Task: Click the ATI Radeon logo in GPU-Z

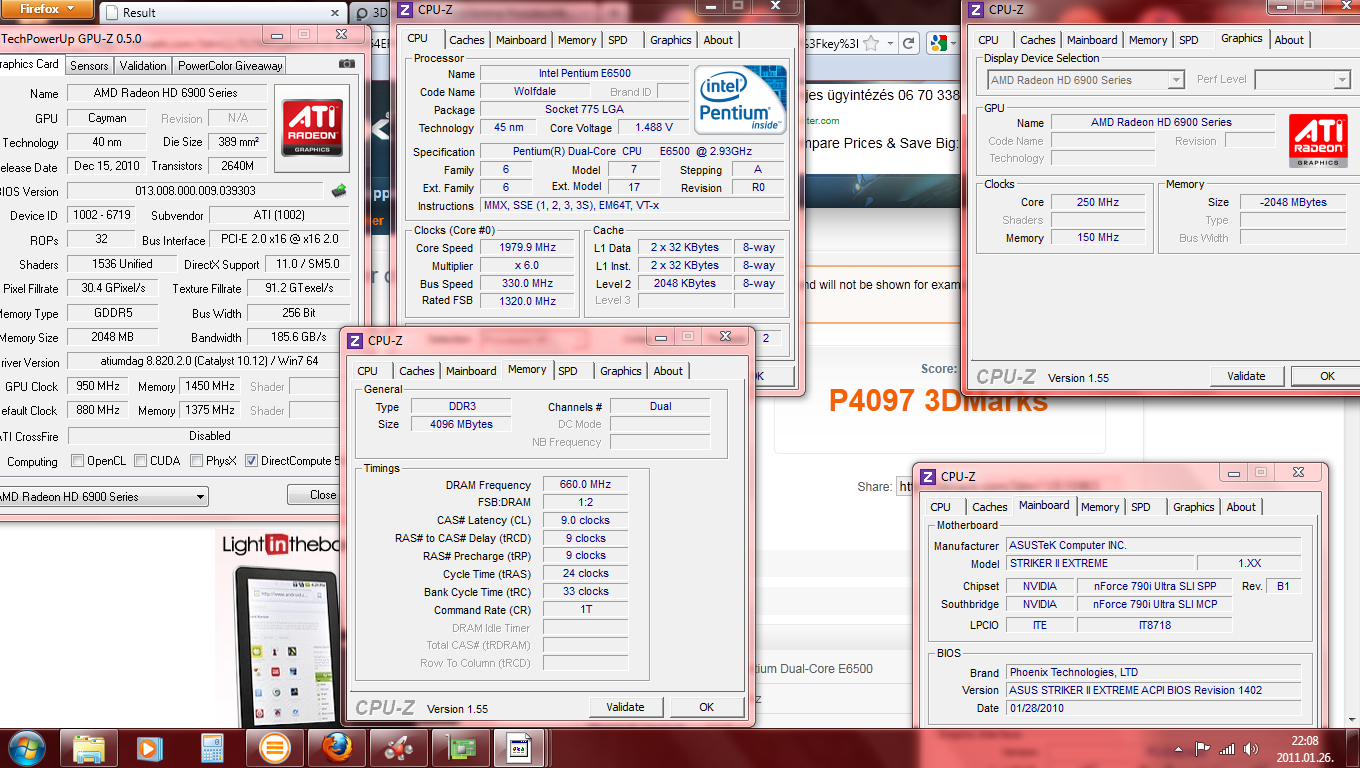Action: pos(312,127)
